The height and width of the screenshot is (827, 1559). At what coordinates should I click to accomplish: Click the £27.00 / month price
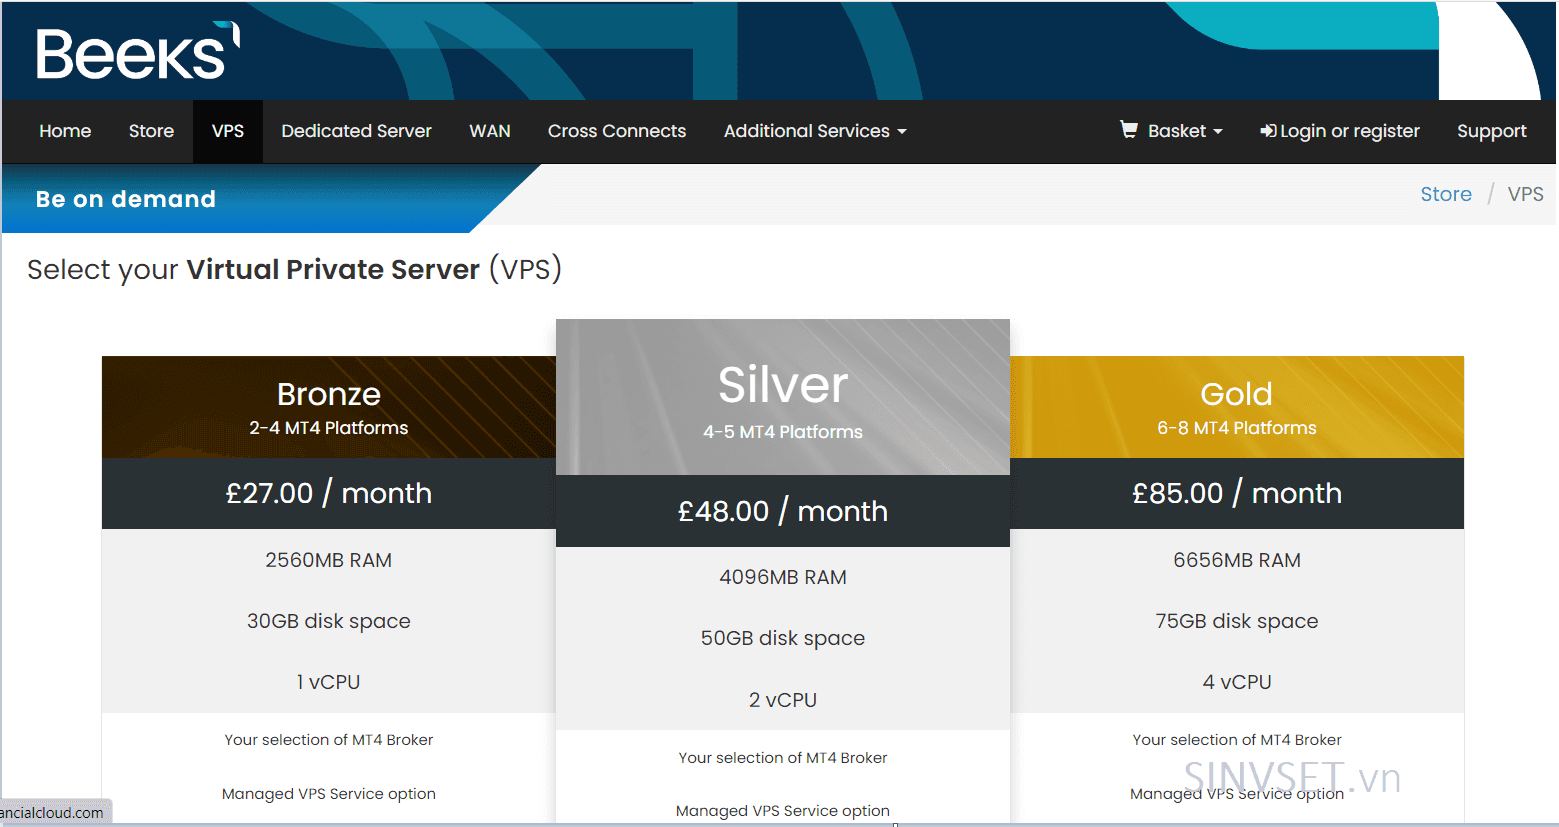[x=329, y=493]
